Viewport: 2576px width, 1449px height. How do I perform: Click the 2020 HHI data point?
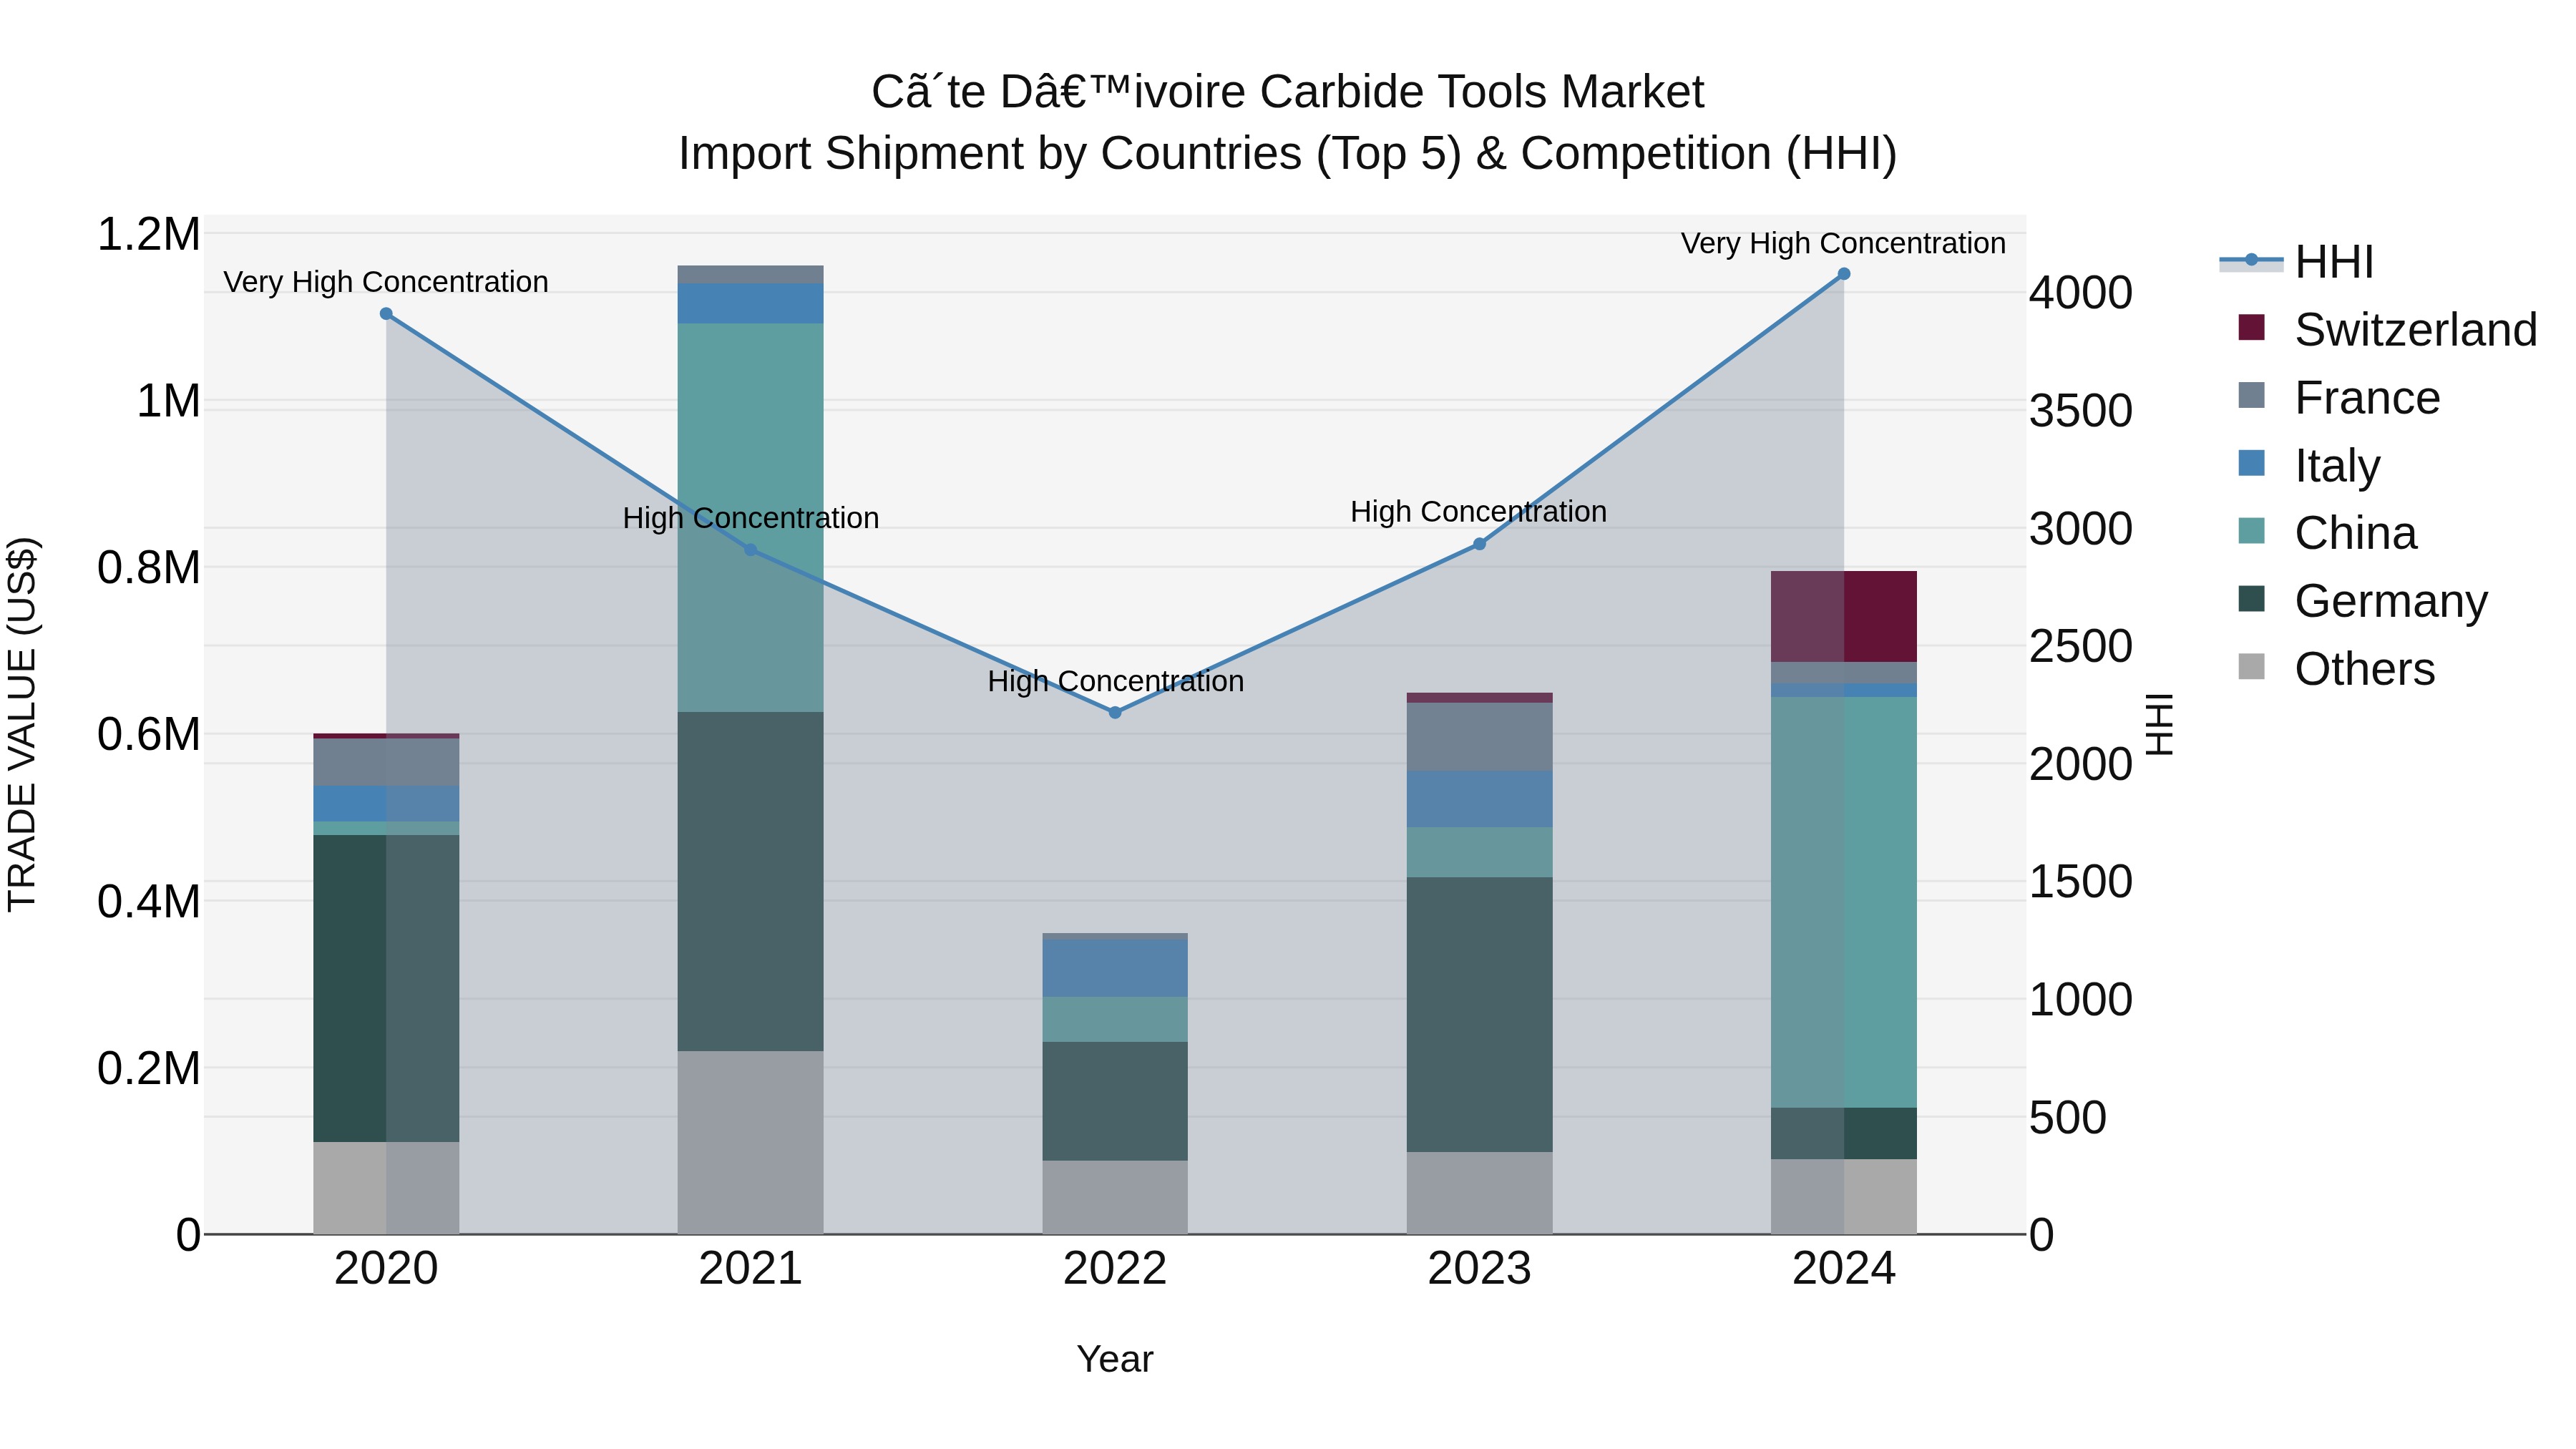pos(386,314)
